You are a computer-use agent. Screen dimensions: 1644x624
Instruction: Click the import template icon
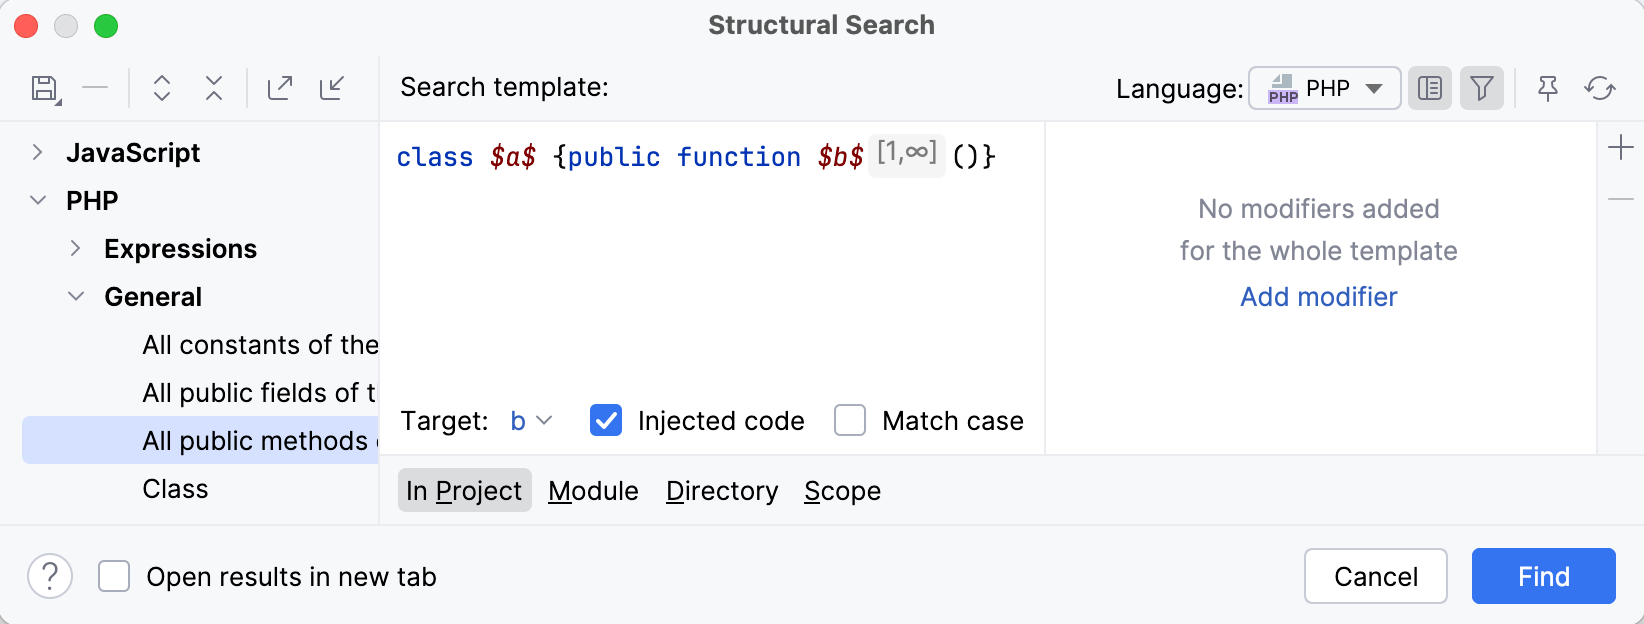coord(332,88)
